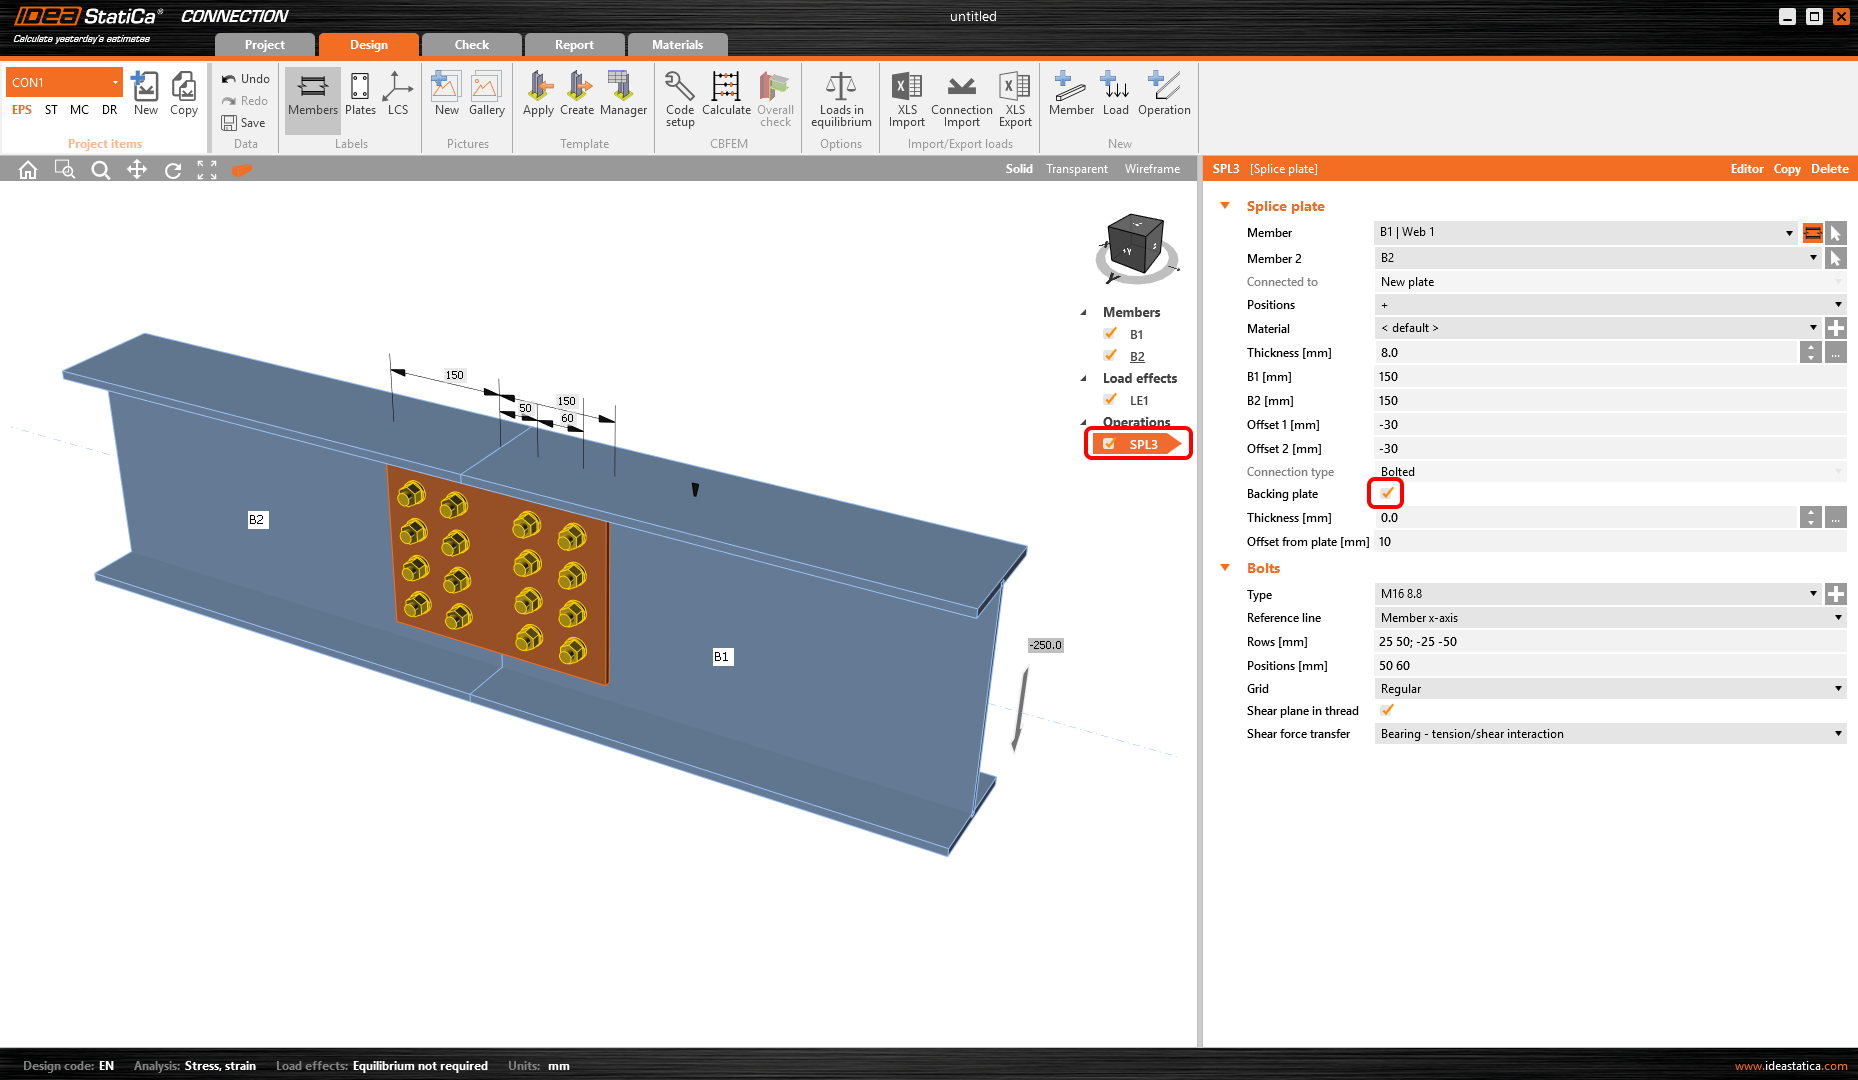The width and height of the screenshot is (1858, 1080).
Task: Disable the Backing plate checkbox
Action: click(1386, 493)
